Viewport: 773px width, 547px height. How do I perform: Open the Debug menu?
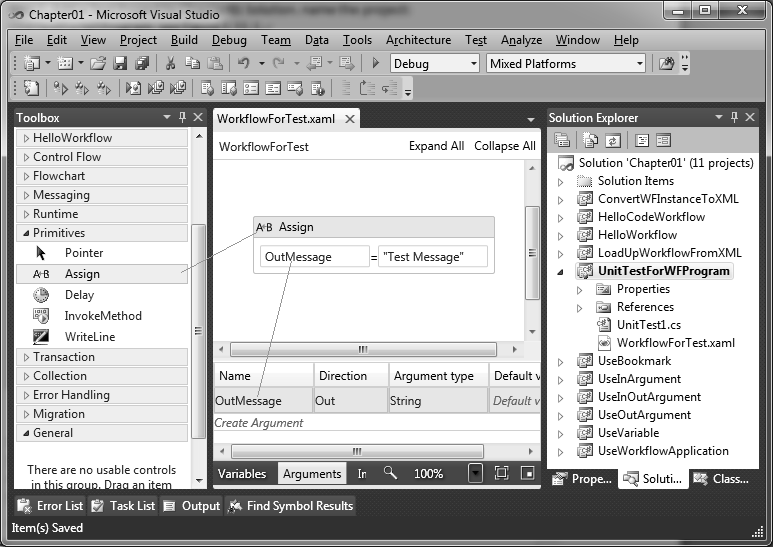tap(229, 40)
